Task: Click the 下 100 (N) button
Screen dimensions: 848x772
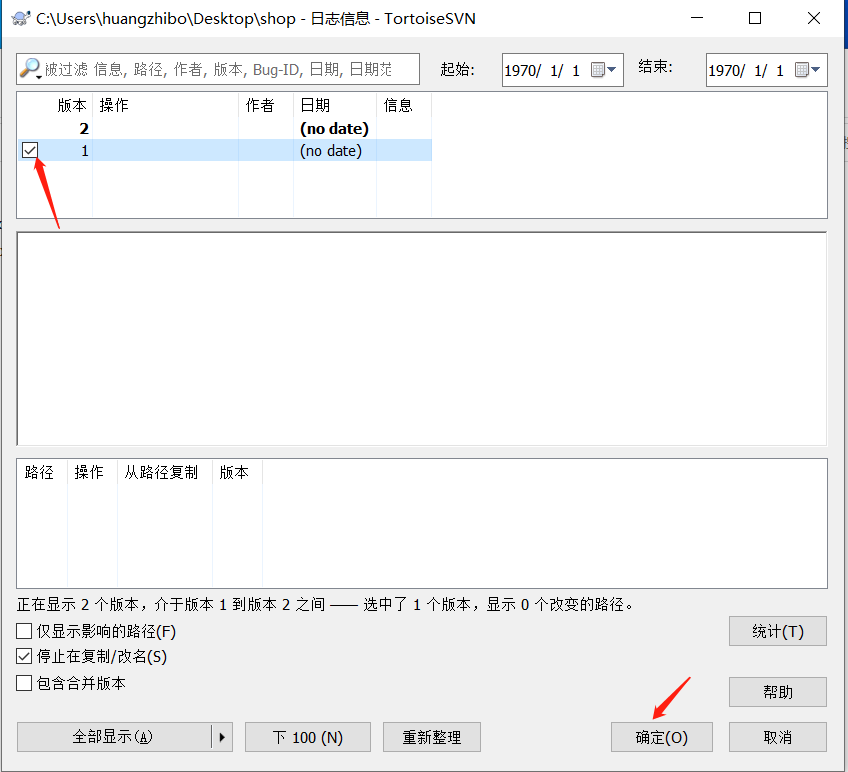Action: [x=308, y=737]
